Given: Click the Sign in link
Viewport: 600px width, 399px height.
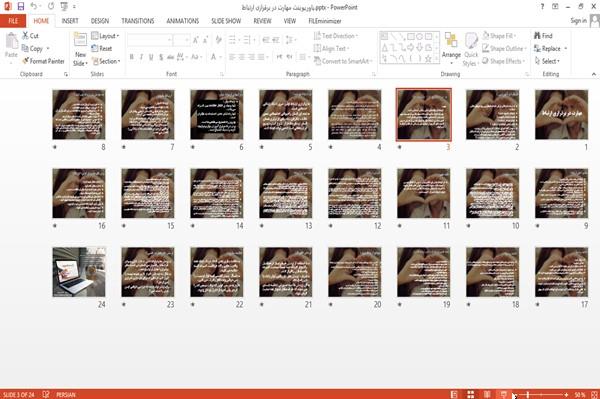Looking at the screenshot, I should [578, 21].
